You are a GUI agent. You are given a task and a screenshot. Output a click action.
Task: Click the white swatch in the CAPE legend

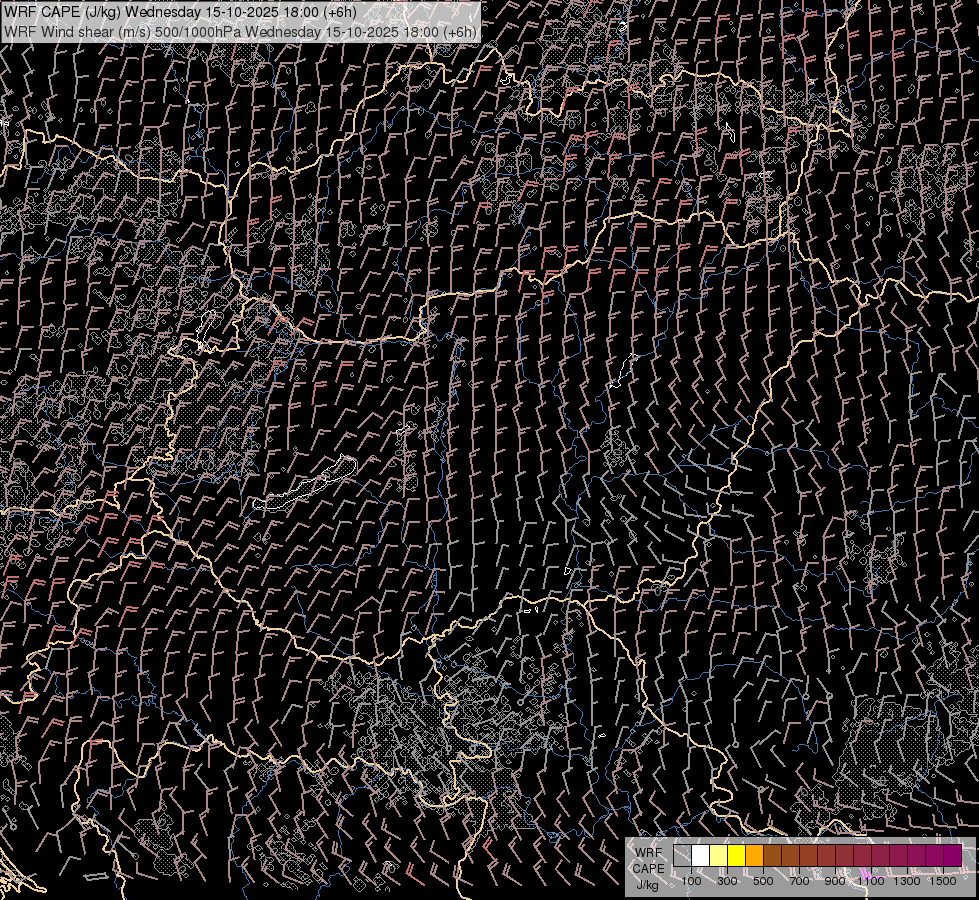pos(700,856)
